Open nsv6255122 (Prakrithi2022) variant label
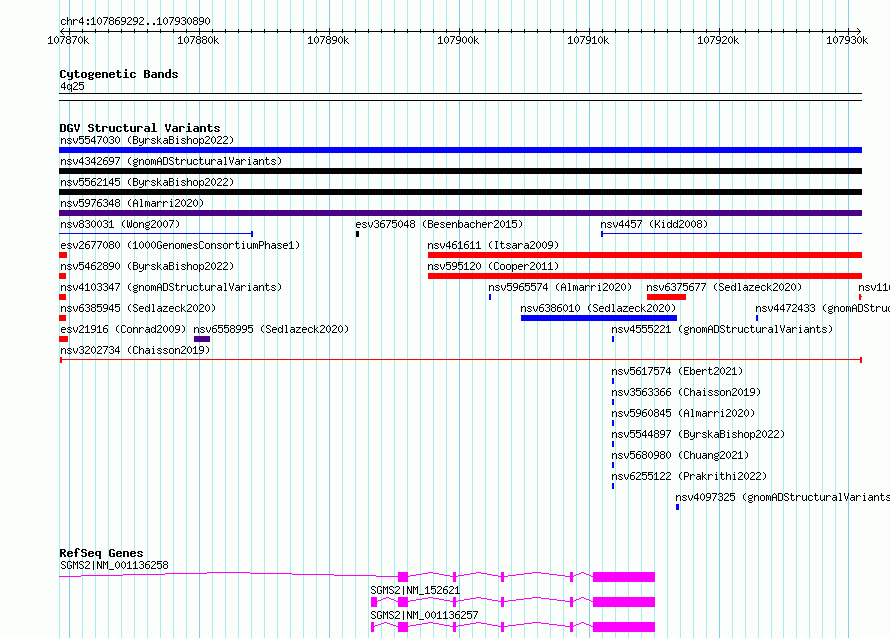This screenshot has width=890, height=638. tap(689, 476)
